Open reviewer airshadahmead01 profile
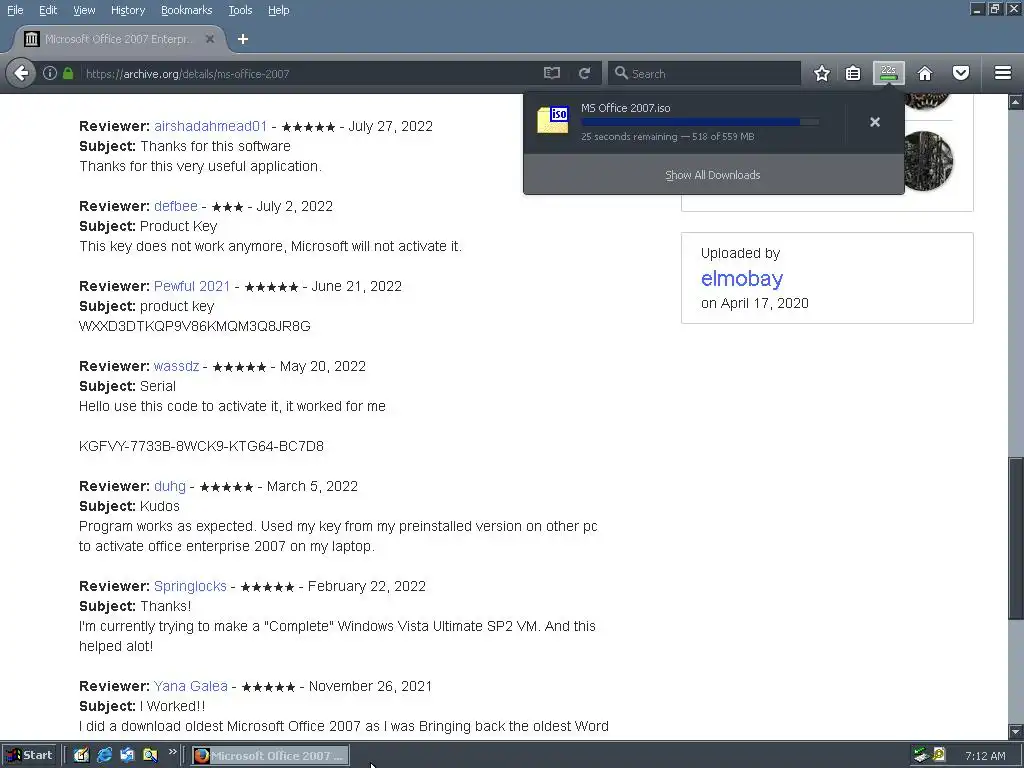Image resolution: width=1024 pixels, height=768 pixels. pos(210,126)
